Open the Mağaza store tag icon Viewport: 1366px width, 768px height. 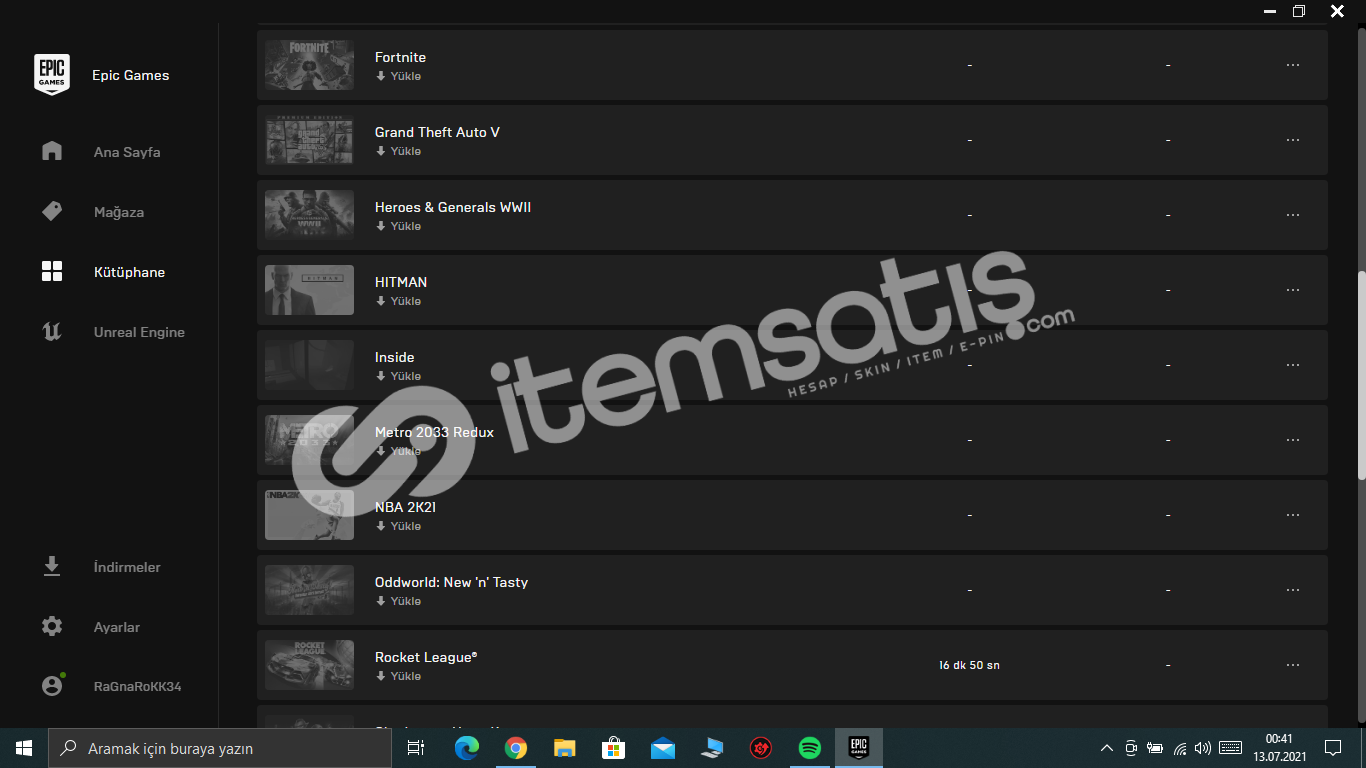pyautogui.click(x=52, y=211)
